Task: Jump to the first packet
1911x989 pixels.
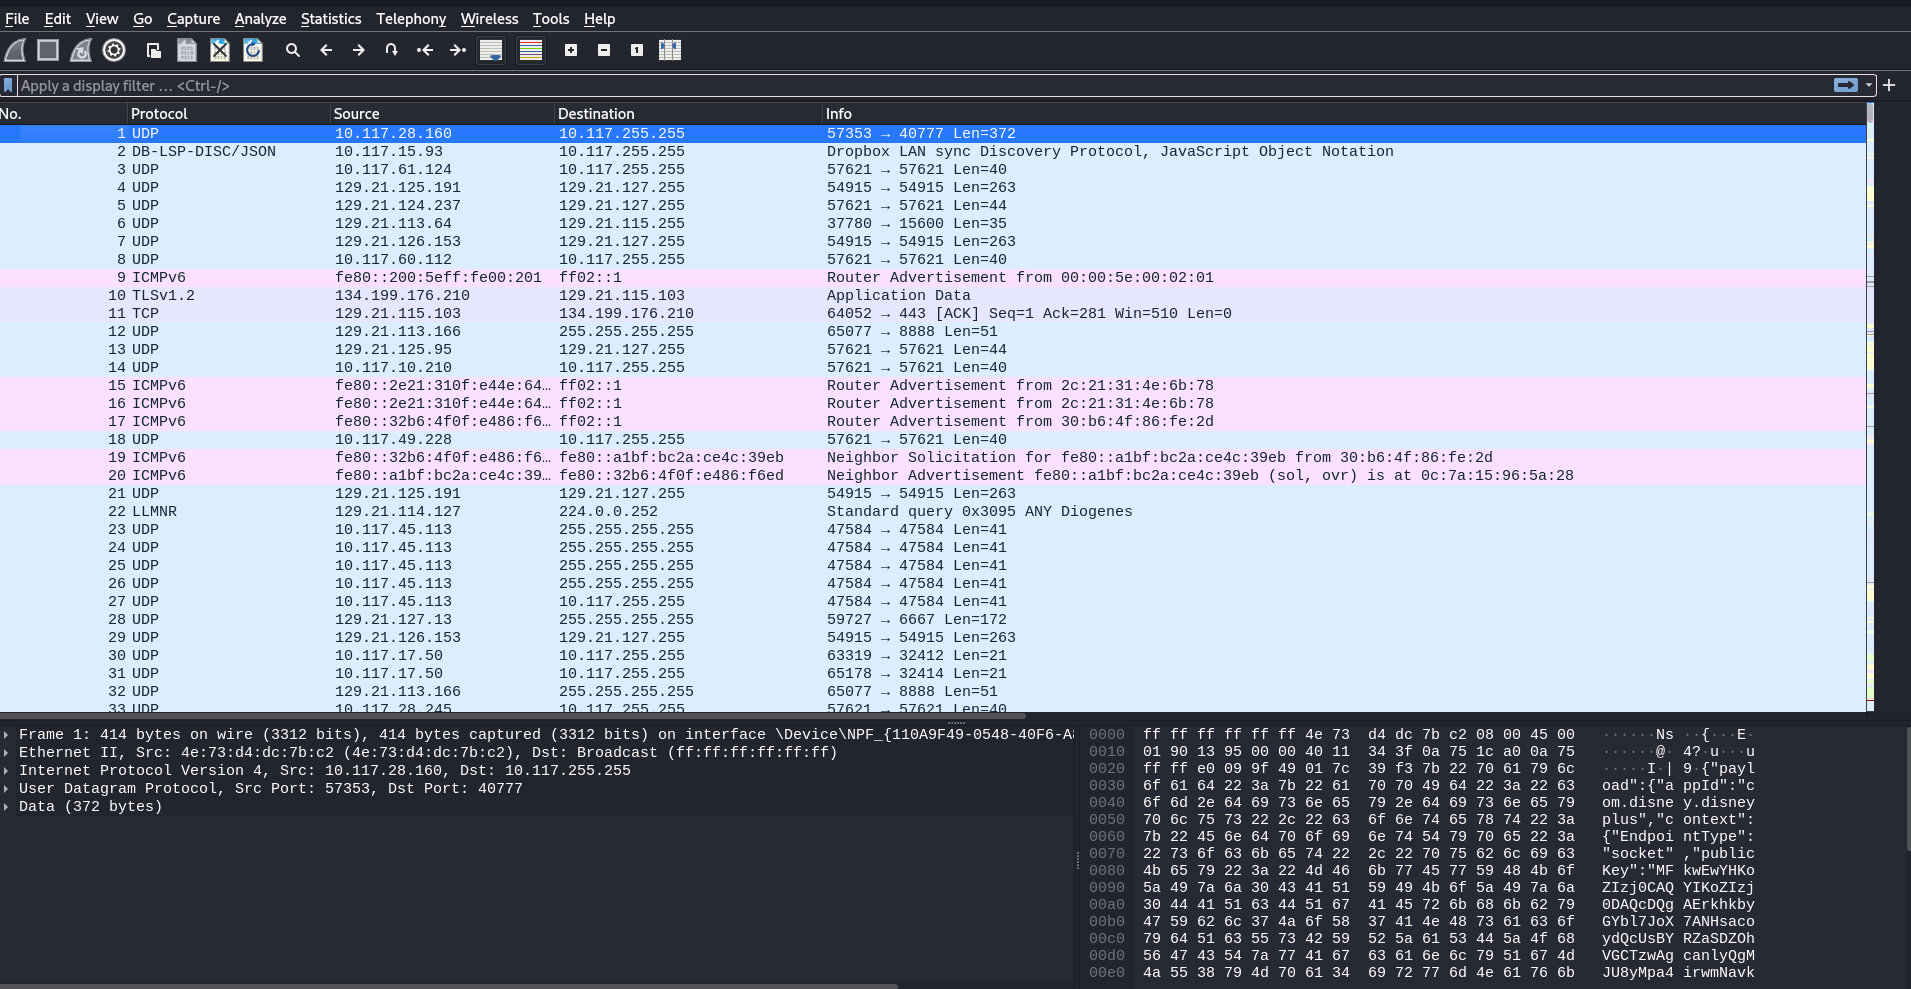Action: coord(425,50)
